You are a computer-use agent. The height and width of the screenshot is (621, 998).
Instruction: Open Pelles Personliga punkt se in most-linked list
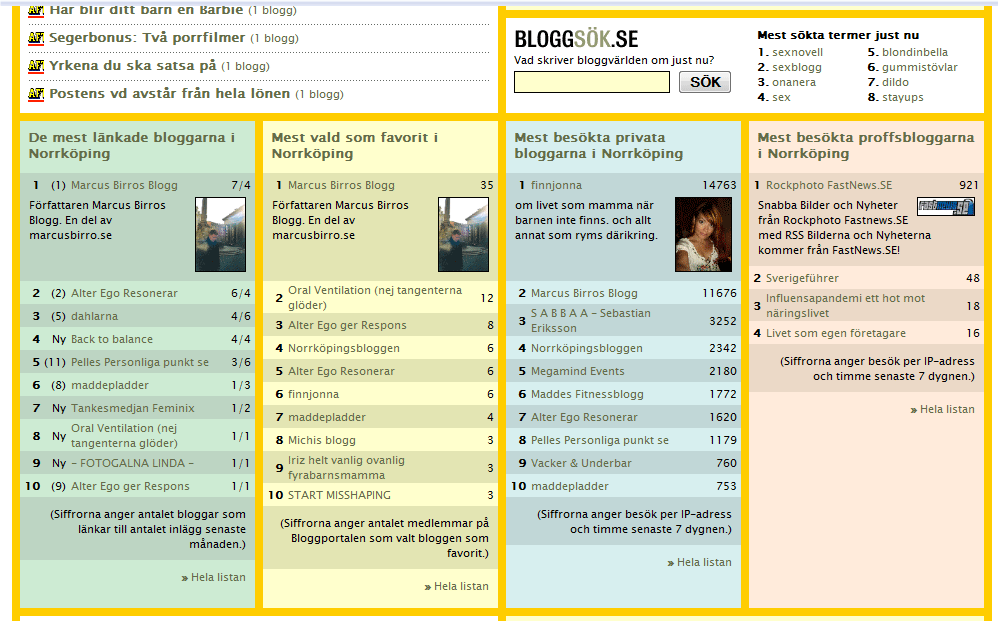[140, 362]
